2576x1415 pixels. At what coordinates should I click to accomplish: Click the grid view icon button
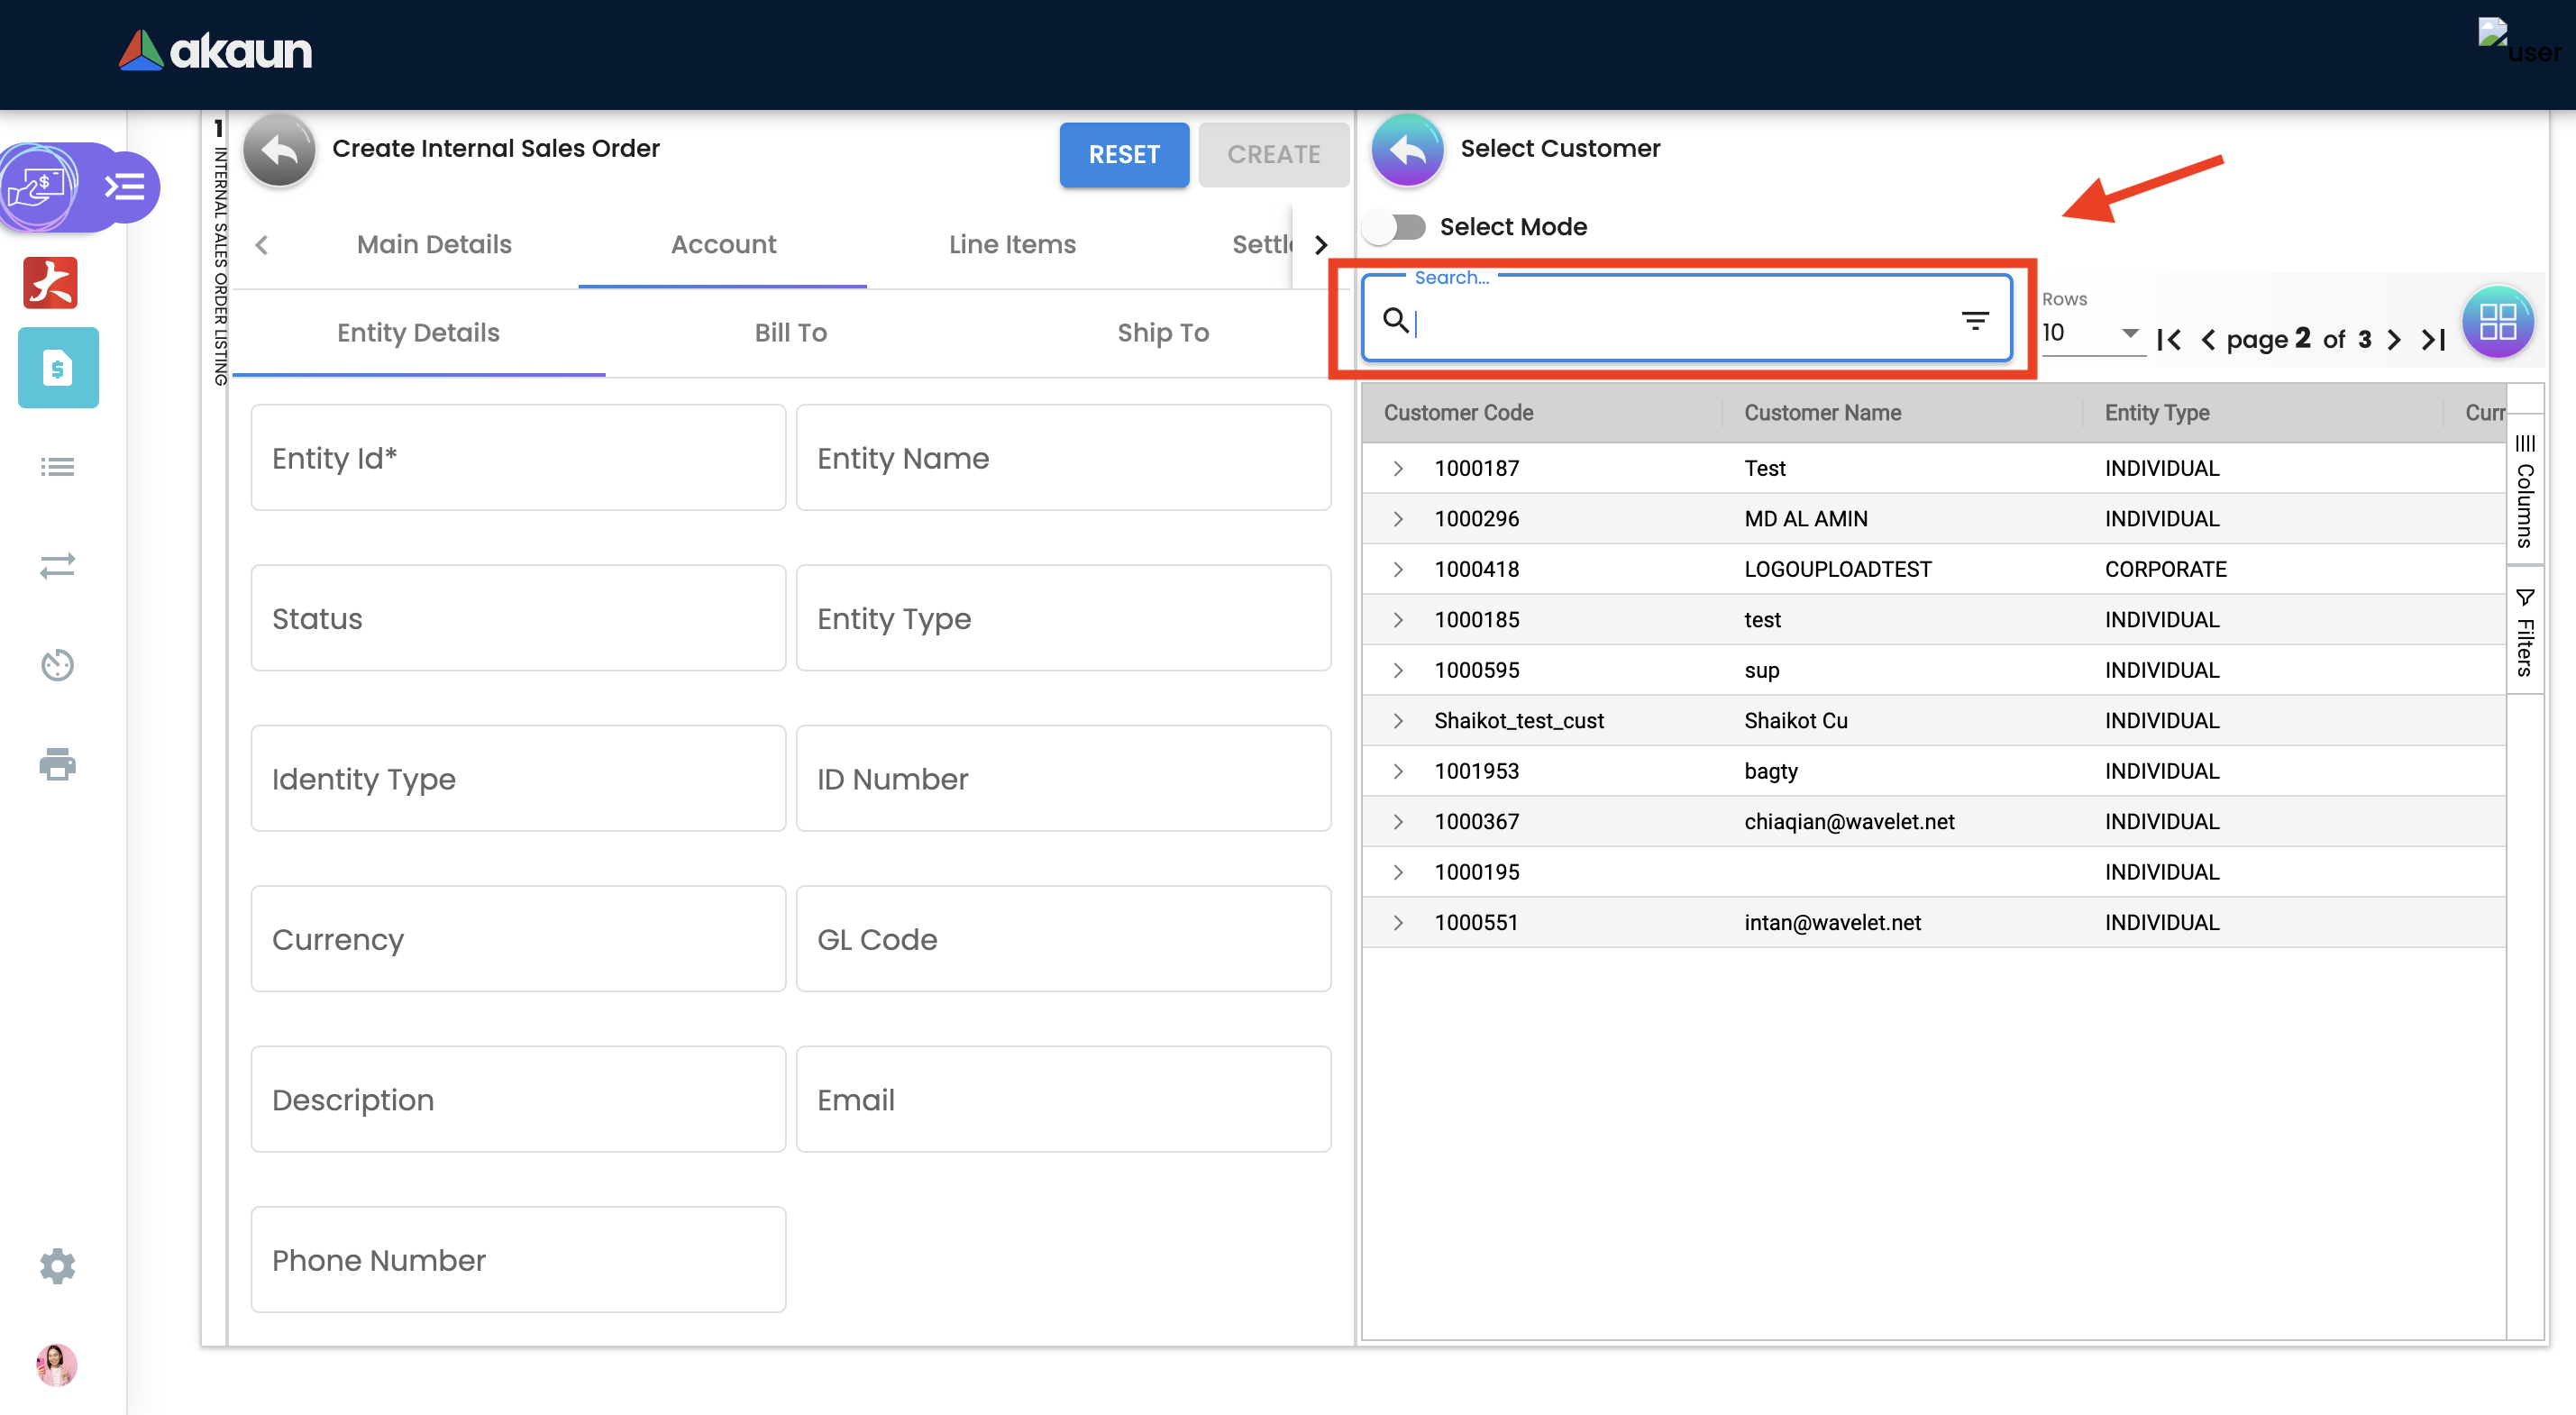click(2496, 322)
